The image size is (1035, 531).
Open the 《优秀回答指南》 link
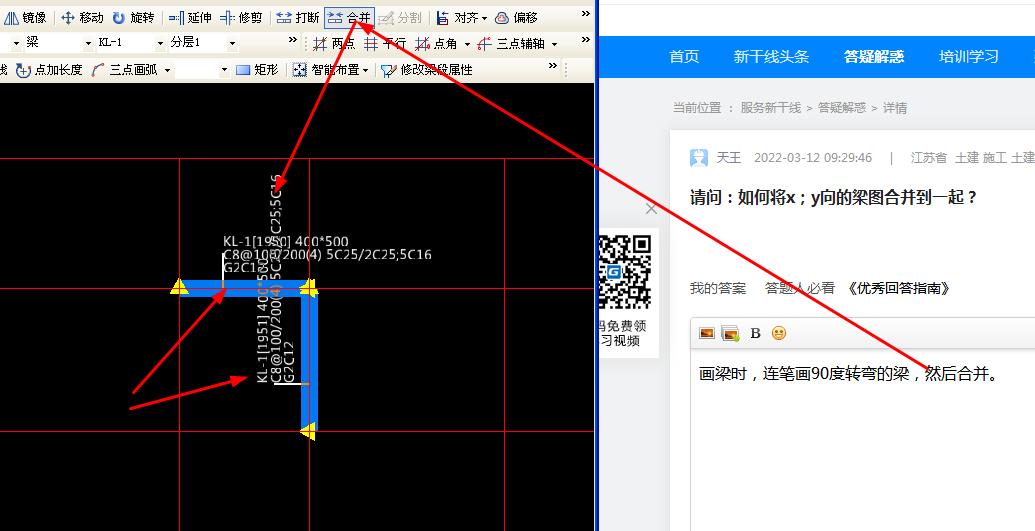click(x=899, y=288)
